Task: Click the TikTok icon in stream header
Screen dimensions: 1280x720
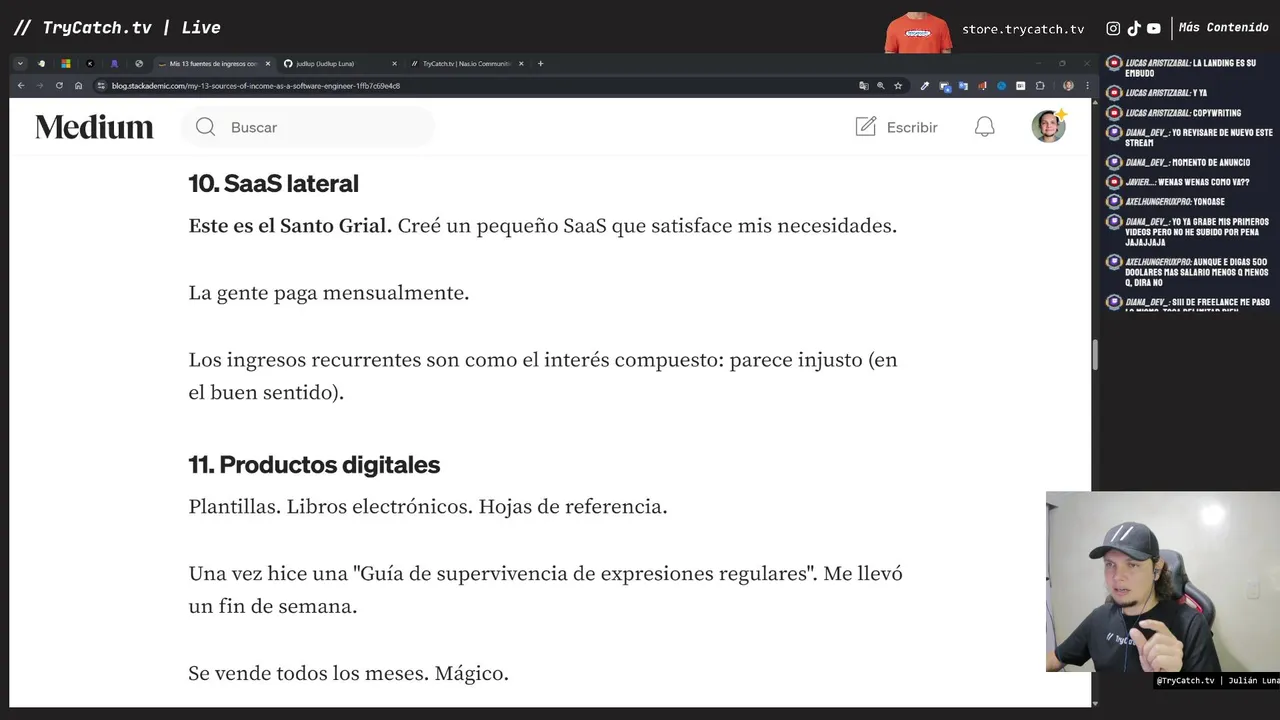Action: click(x=1133, y=29)
